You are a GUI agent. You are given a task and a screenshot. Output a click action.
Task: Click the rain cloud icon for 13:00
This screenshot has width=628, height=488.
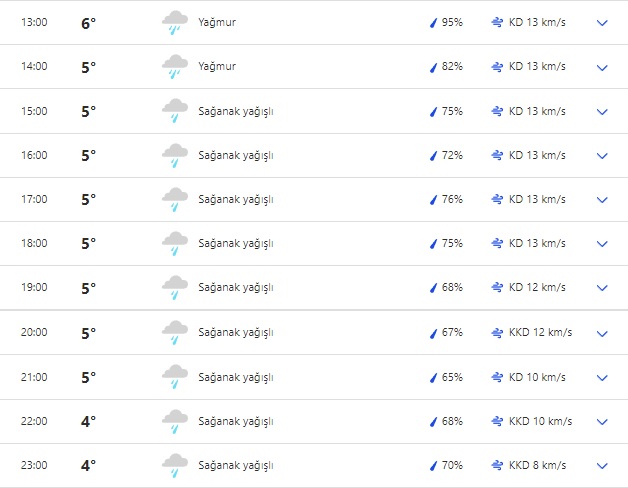175,22
